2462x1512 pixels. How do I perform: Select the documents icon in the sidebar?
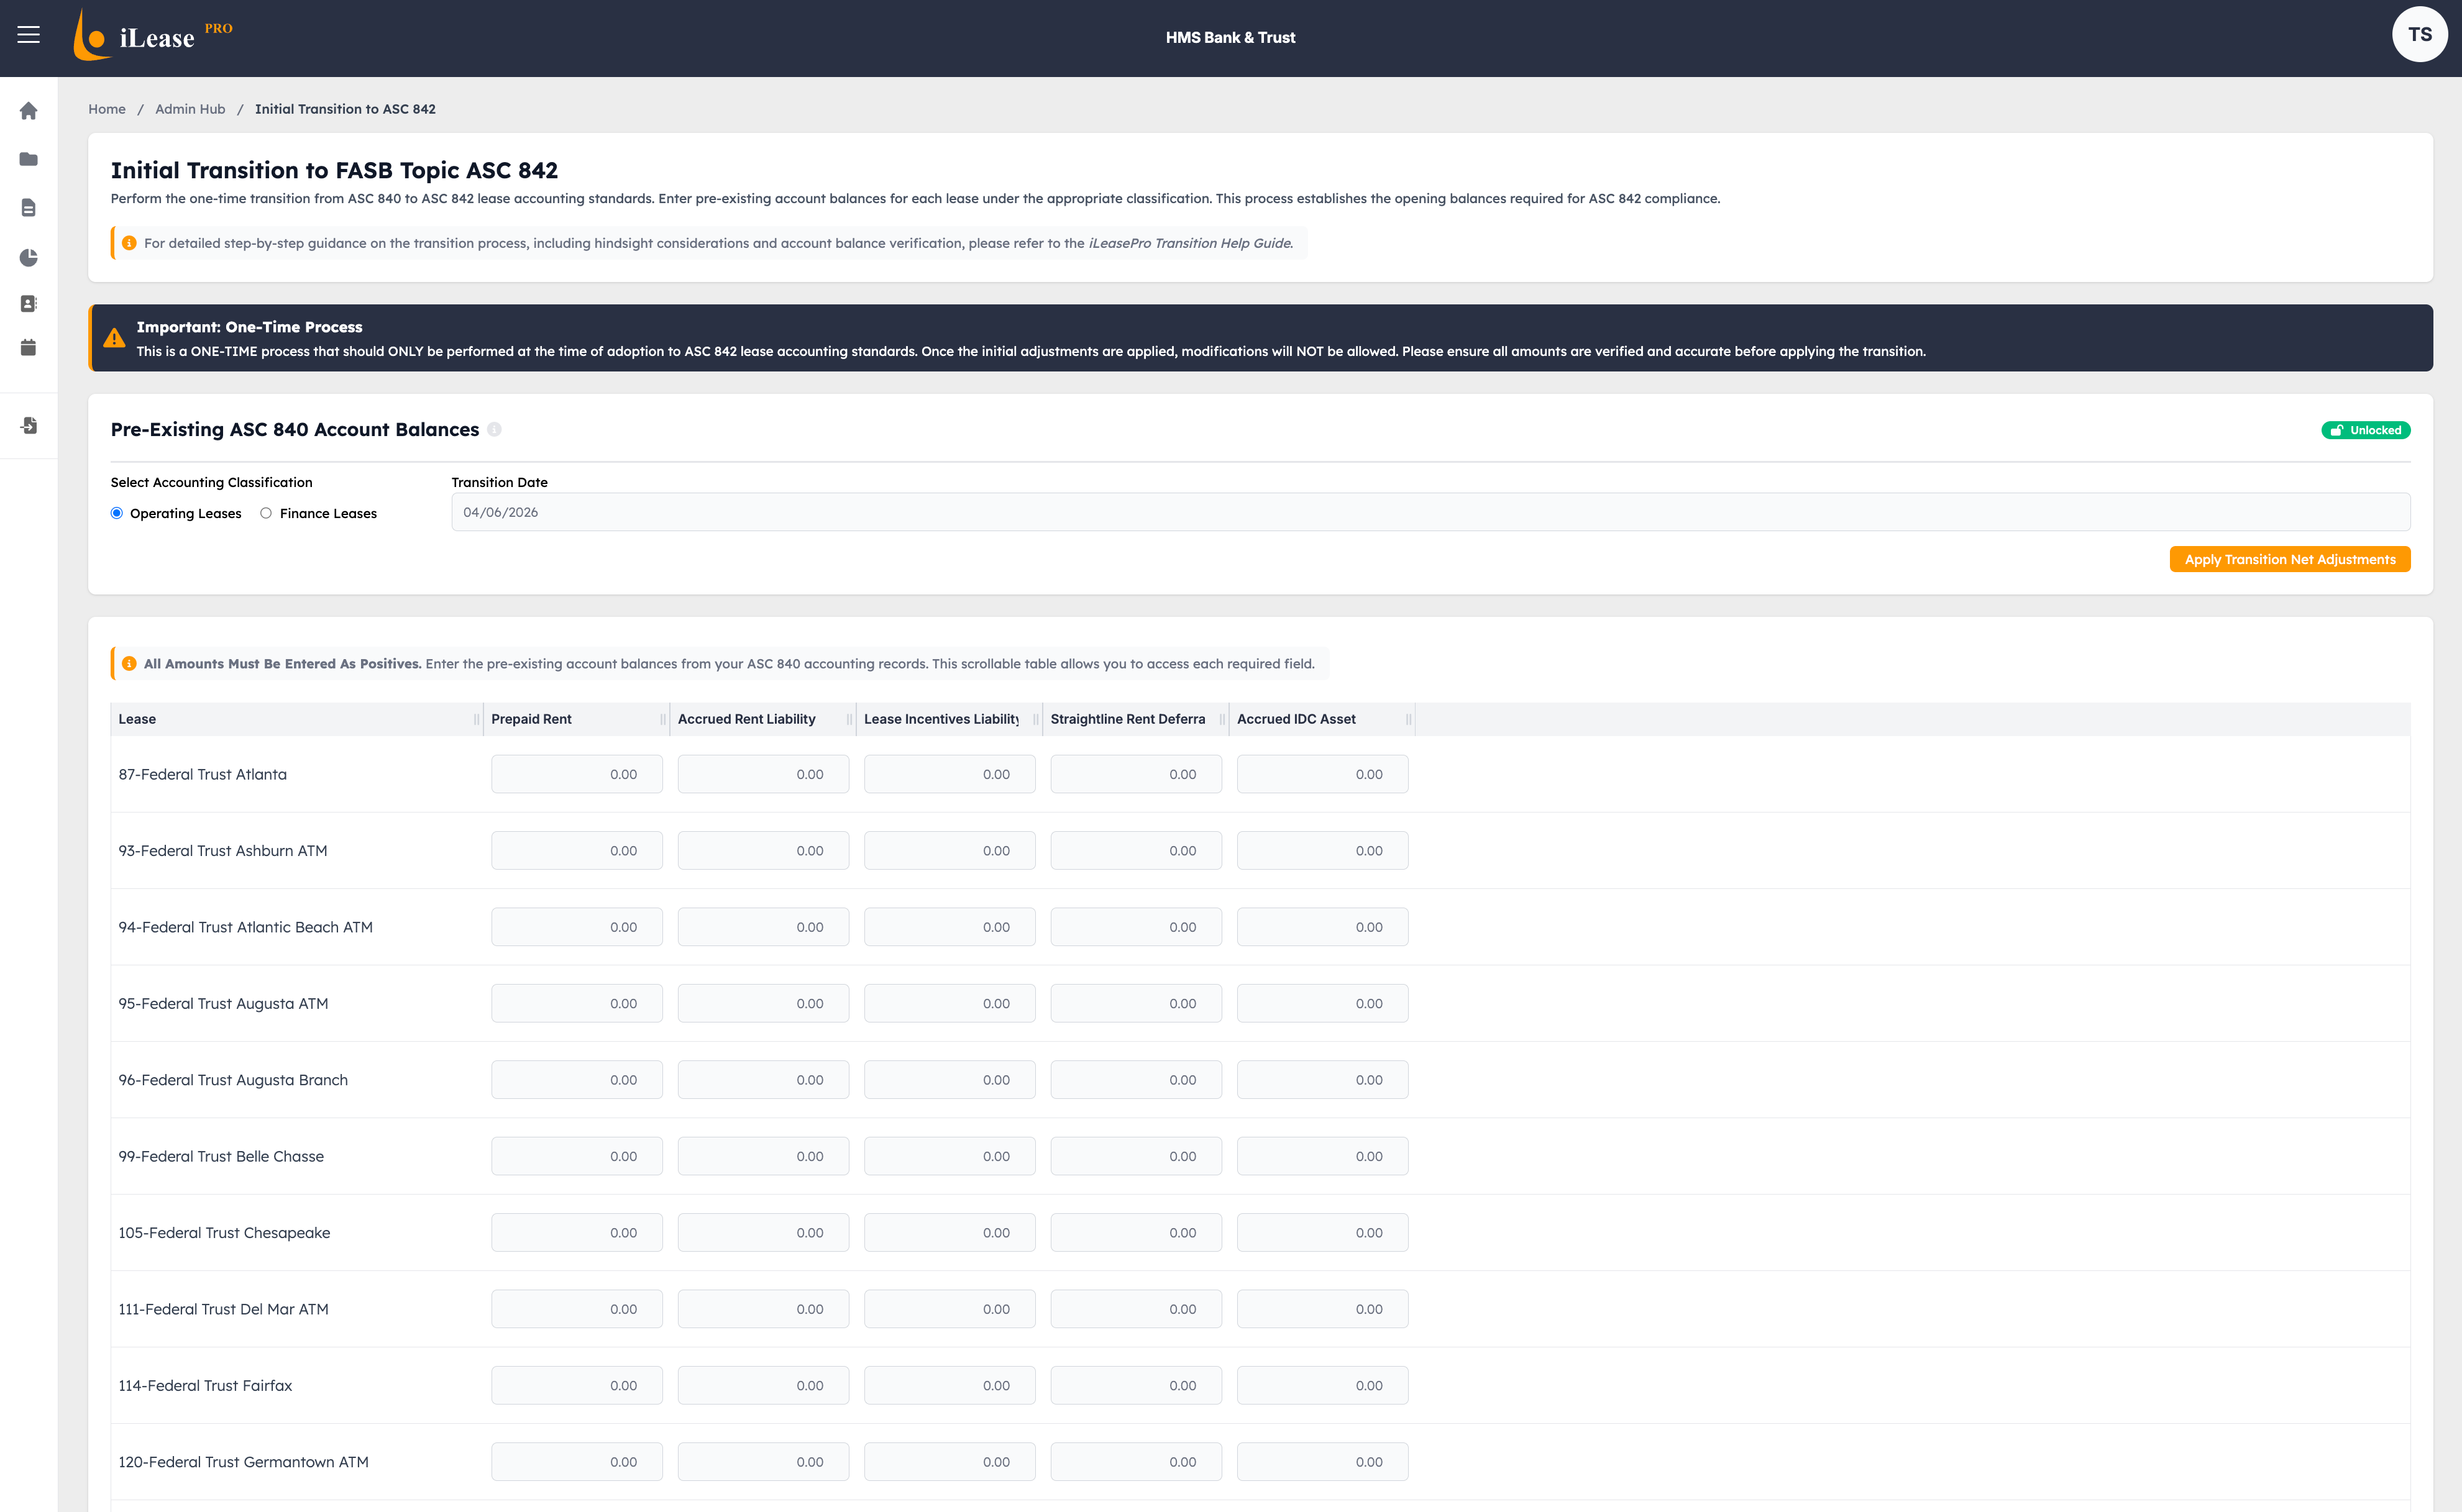click(28, 207)
